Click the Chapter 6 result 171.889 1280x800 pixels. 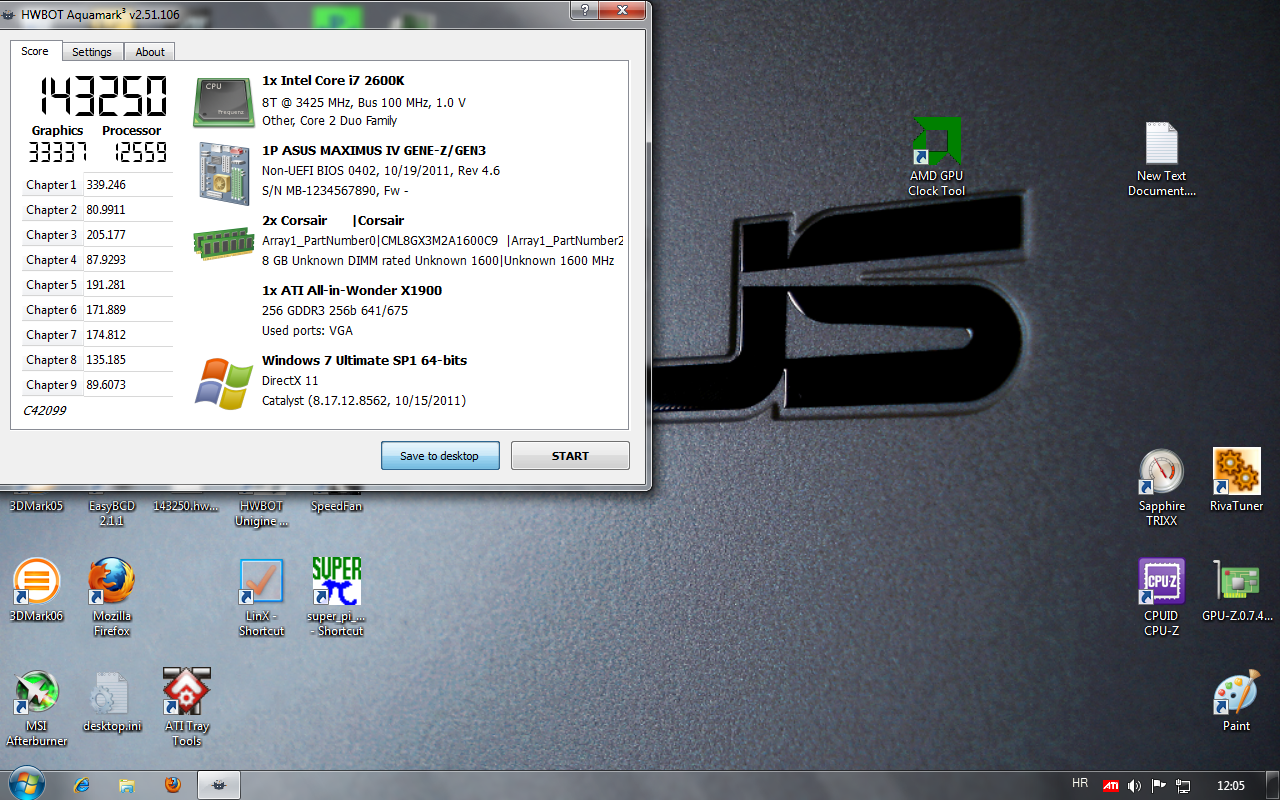[x=106, y=310]
